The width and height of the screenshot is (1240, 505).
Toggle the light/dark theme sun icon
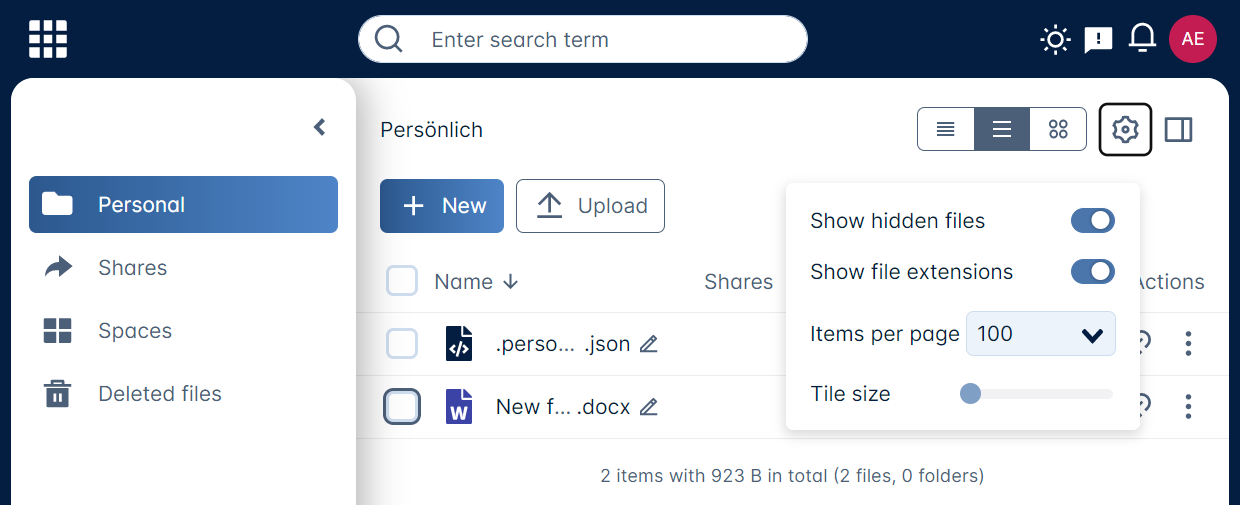(x=1055, y=39)
